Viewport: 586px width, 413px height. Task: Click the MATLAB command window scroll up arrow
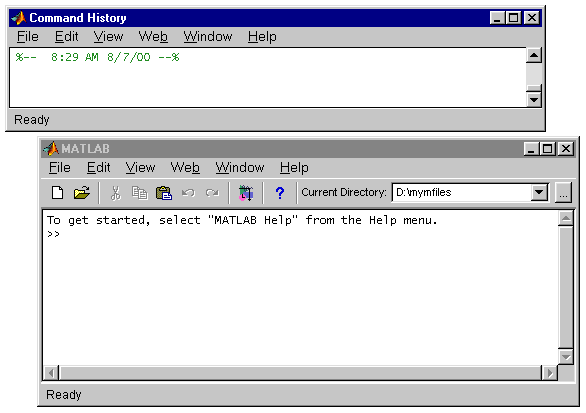click(566, 218)
